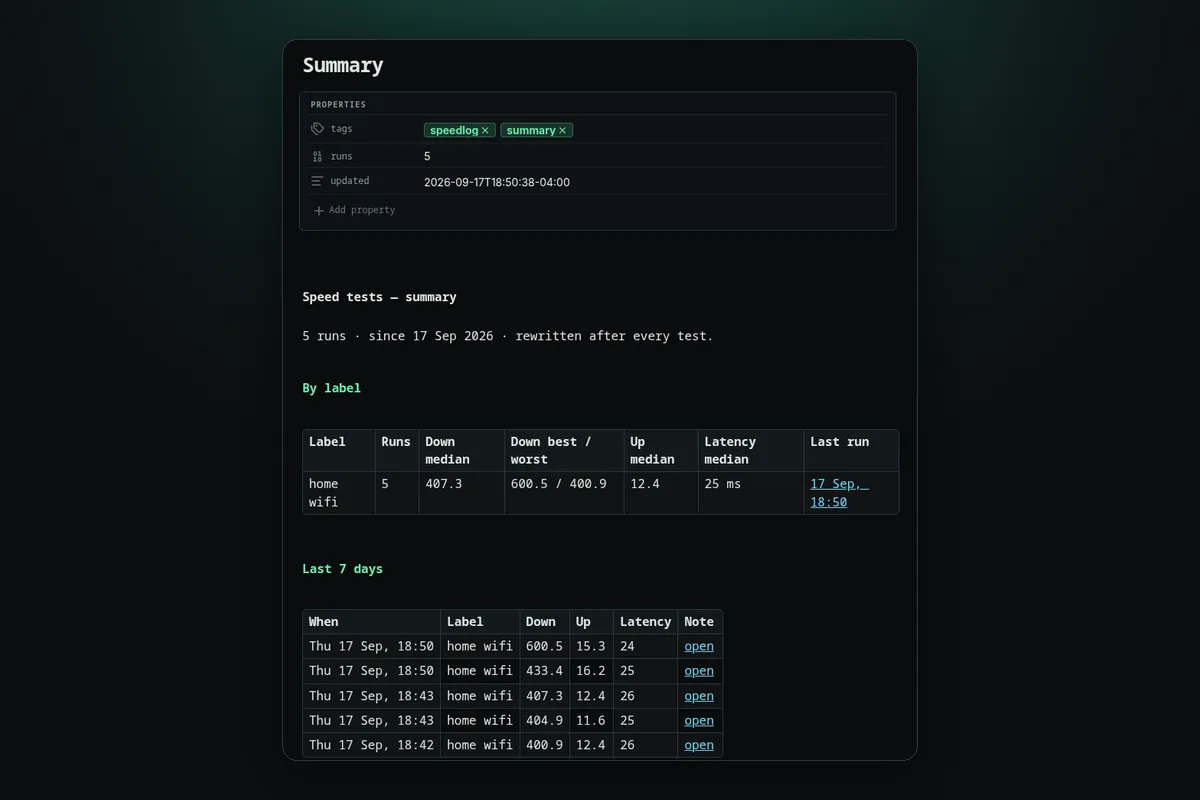
Task: Open note for the 407.3 down run
Action: coord(699,696)
